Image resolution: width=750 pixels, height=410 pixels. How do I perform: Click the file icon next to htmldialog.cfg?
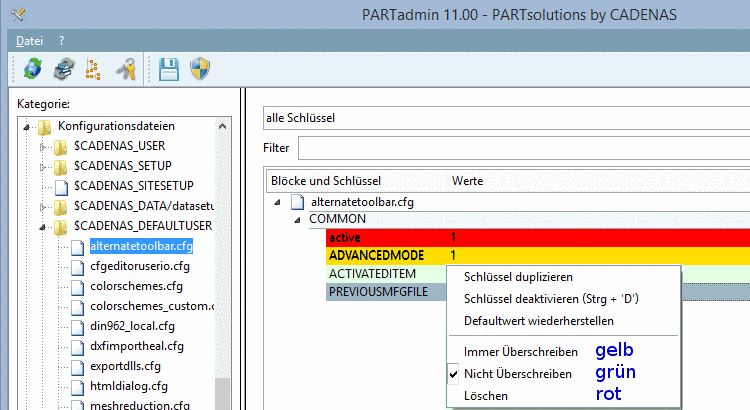click(77, 387)
